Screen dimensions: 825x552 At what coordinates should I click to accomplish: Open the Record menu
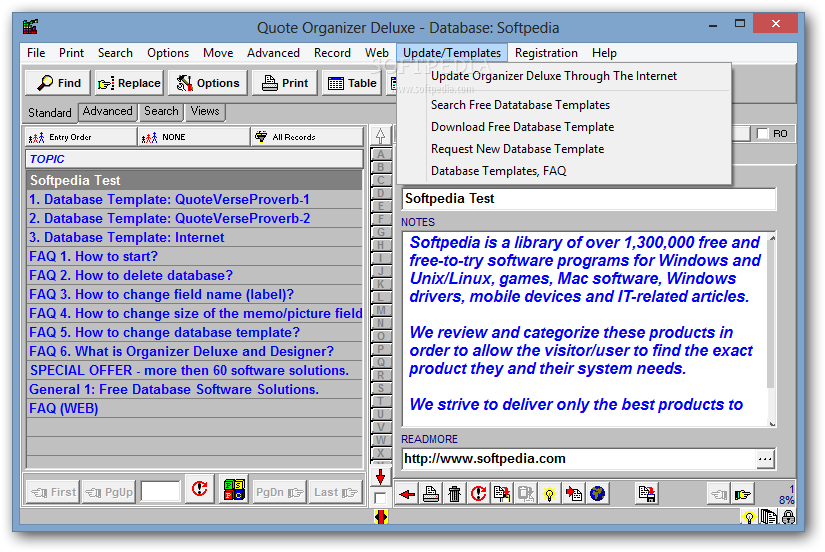pos(332,53)
